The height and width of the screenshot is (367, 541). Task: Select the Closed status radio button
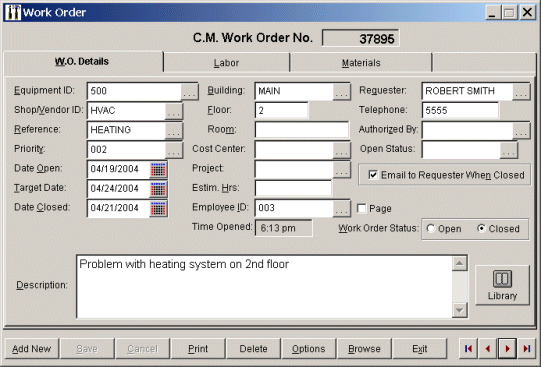point(481,228)
